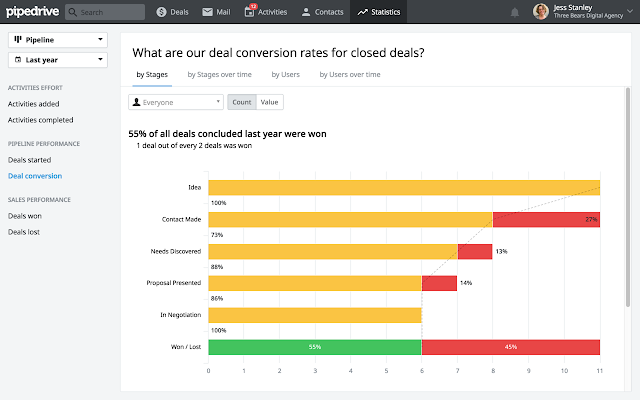Open Activities calendar icon with badge
The width and height of the screenshot is (640, 400).
(x=249, y=11)
